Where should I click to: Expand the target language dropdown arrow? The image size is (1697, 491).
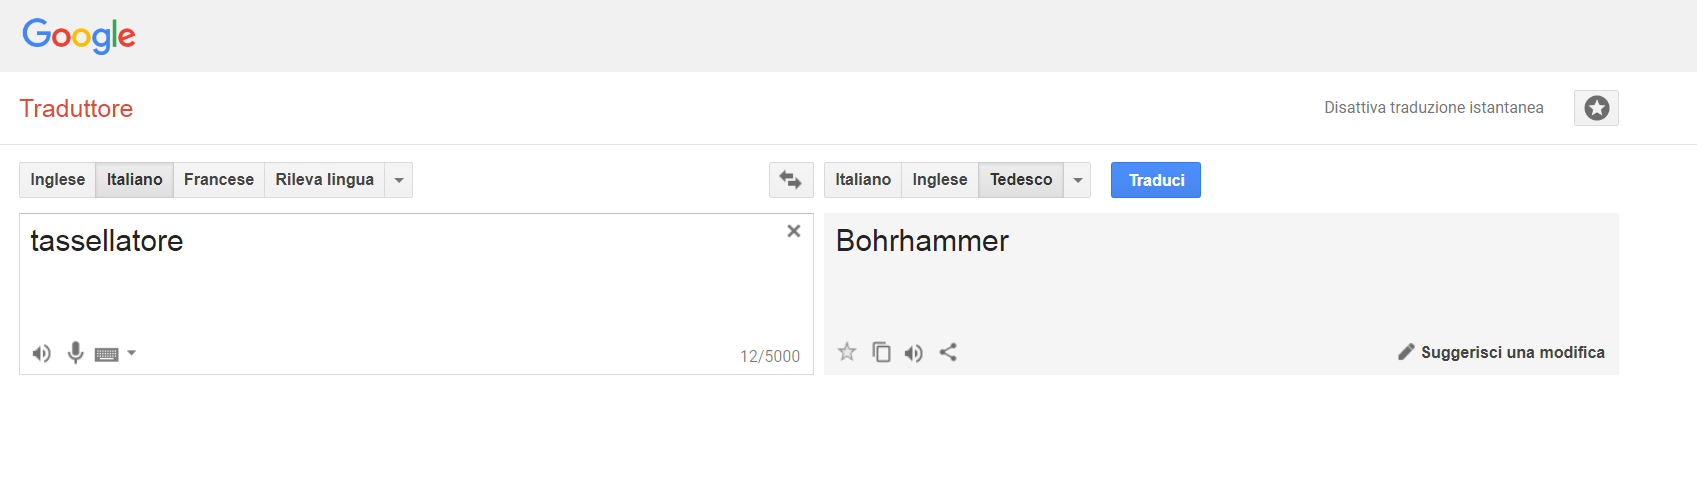[x=1078, y=180]
